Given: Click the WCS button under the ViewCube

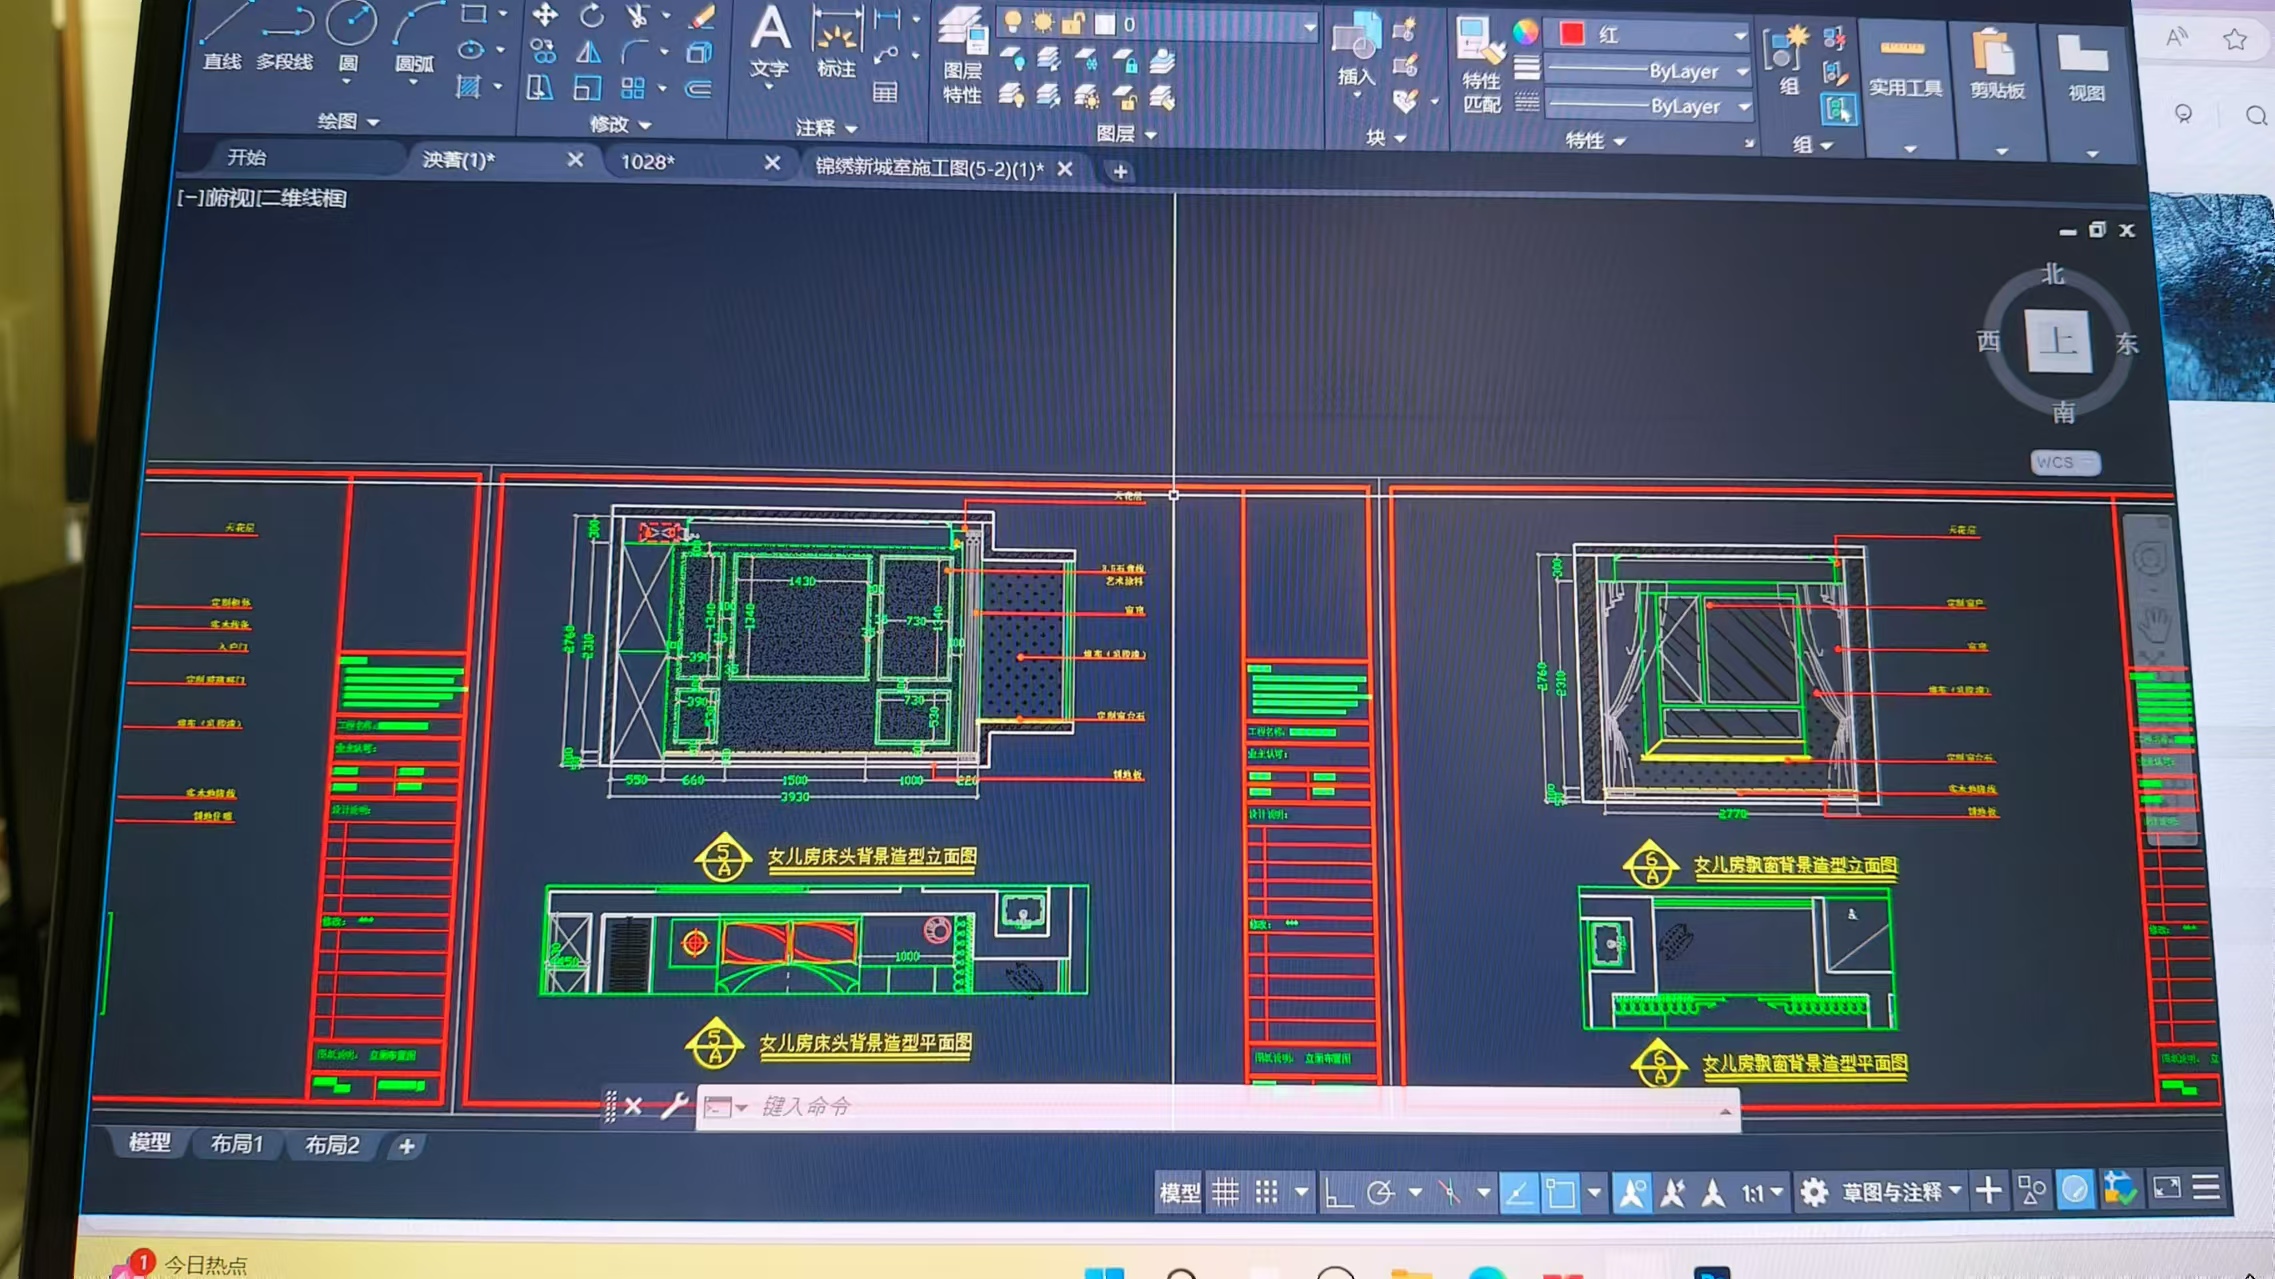Looking at the screenshot, I should (2063, 462).
